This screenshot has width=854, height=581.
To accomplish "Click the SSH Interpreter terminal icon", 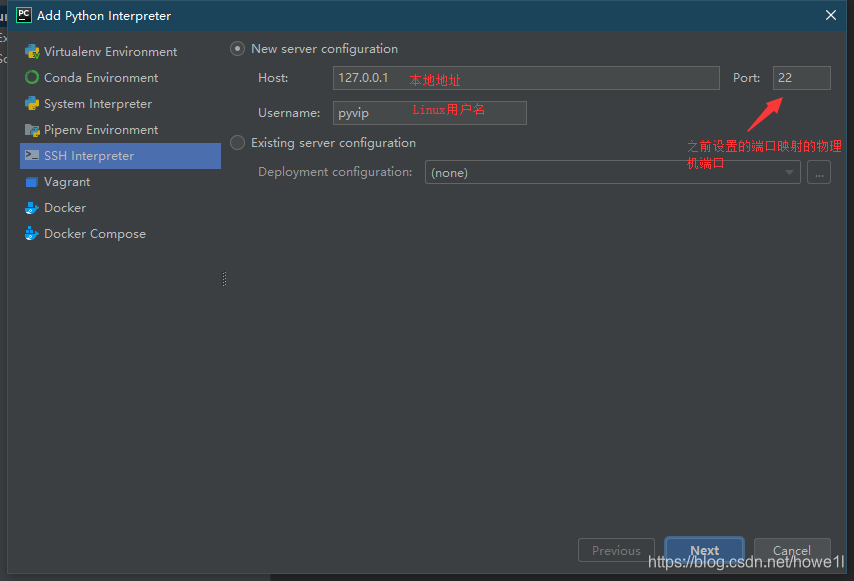I will 32,156.
